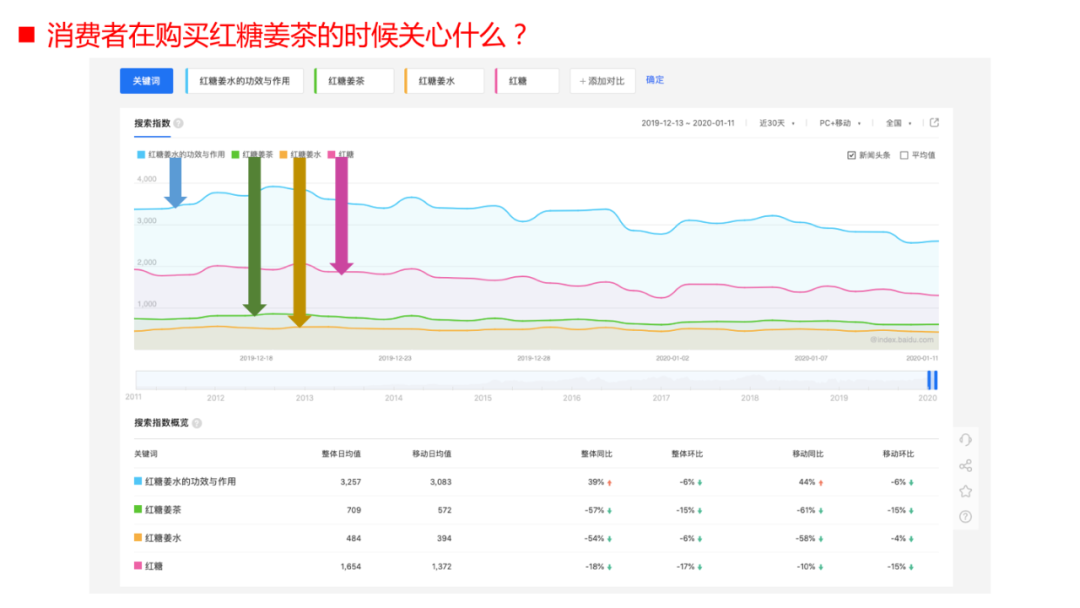The image size is (1080, 608).
Task: Select the 搜索指数 tab heading
Action: pos(152,124)
